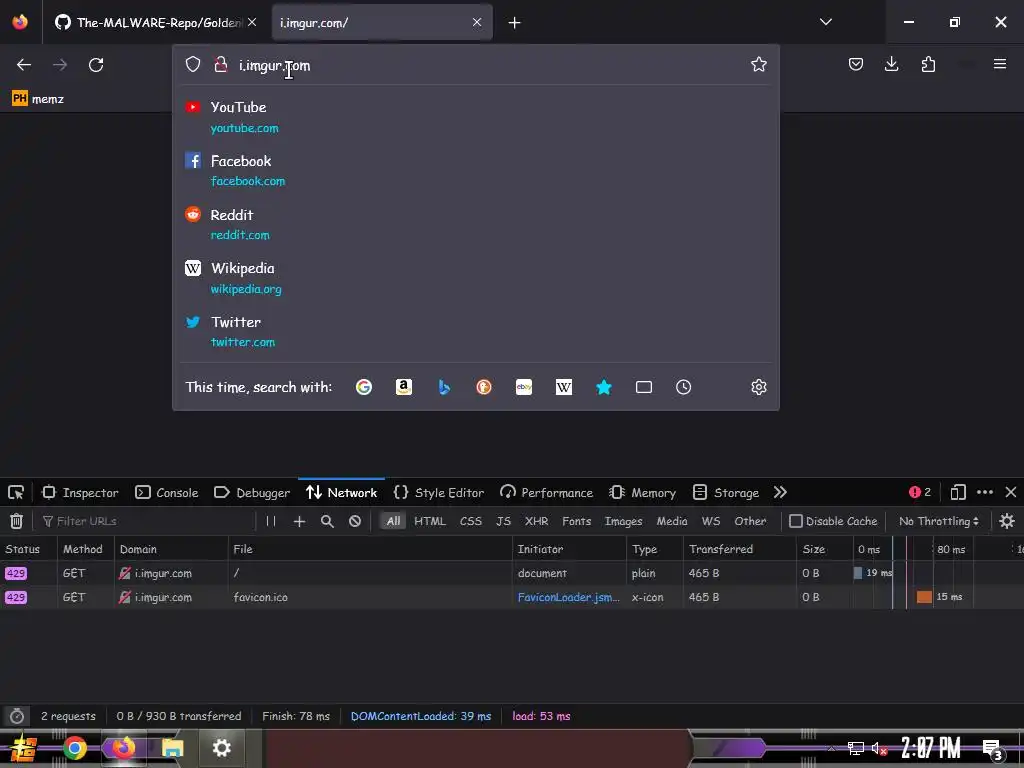Open the list all tabs chevron

(x=825, y=22)
